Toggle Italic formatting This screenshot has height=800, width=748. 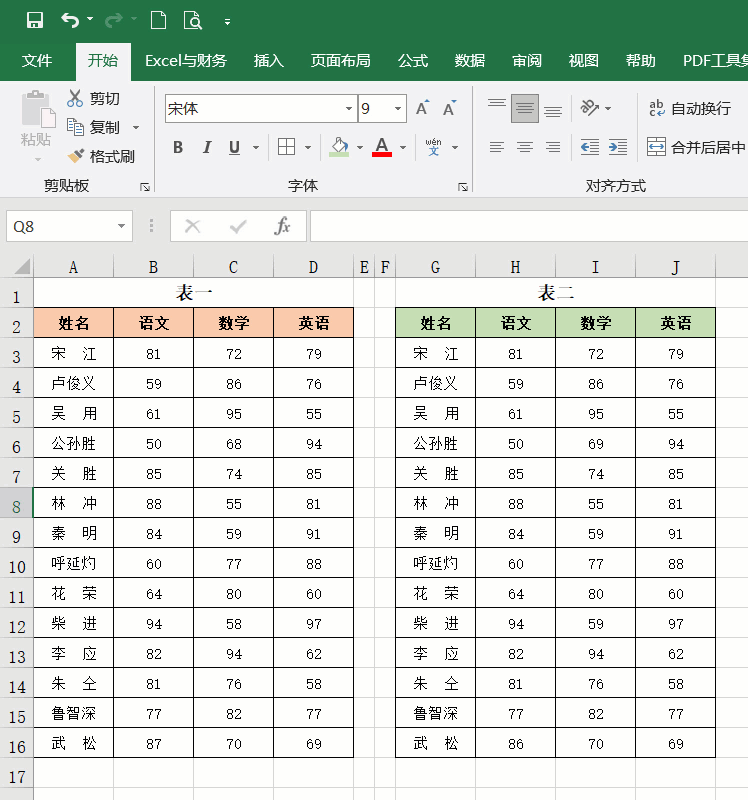pyautogui.click(x=206, y=147)
